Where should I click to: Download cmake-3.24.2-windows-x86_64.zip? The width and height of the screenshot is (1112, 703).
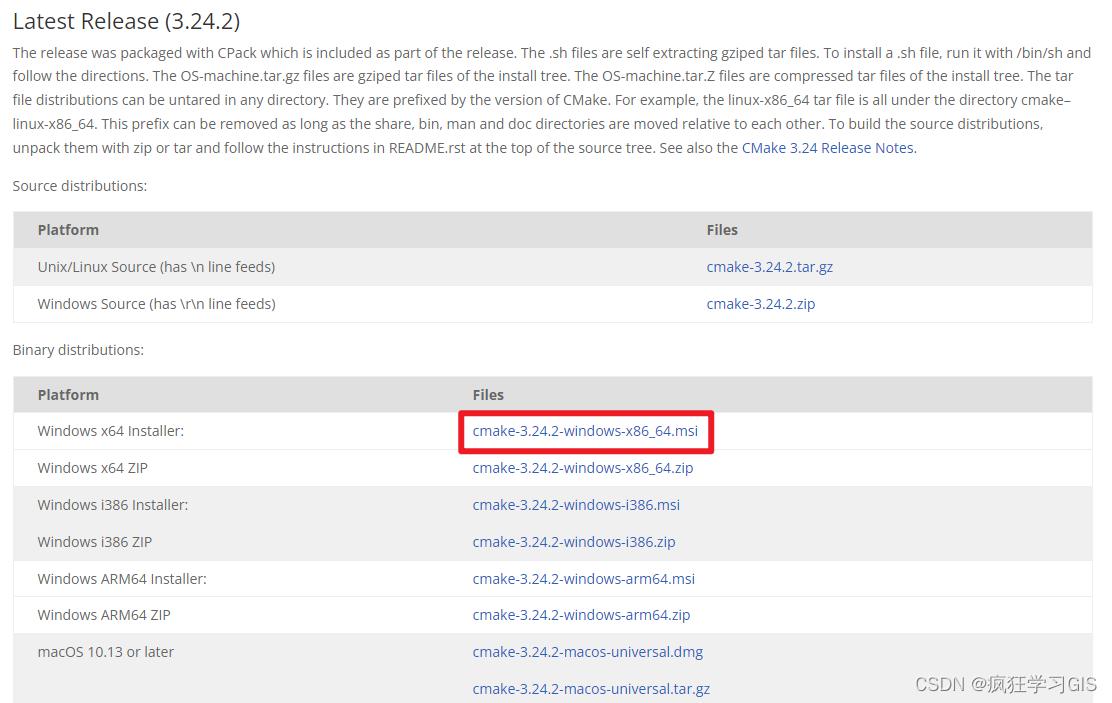[583, 467]
